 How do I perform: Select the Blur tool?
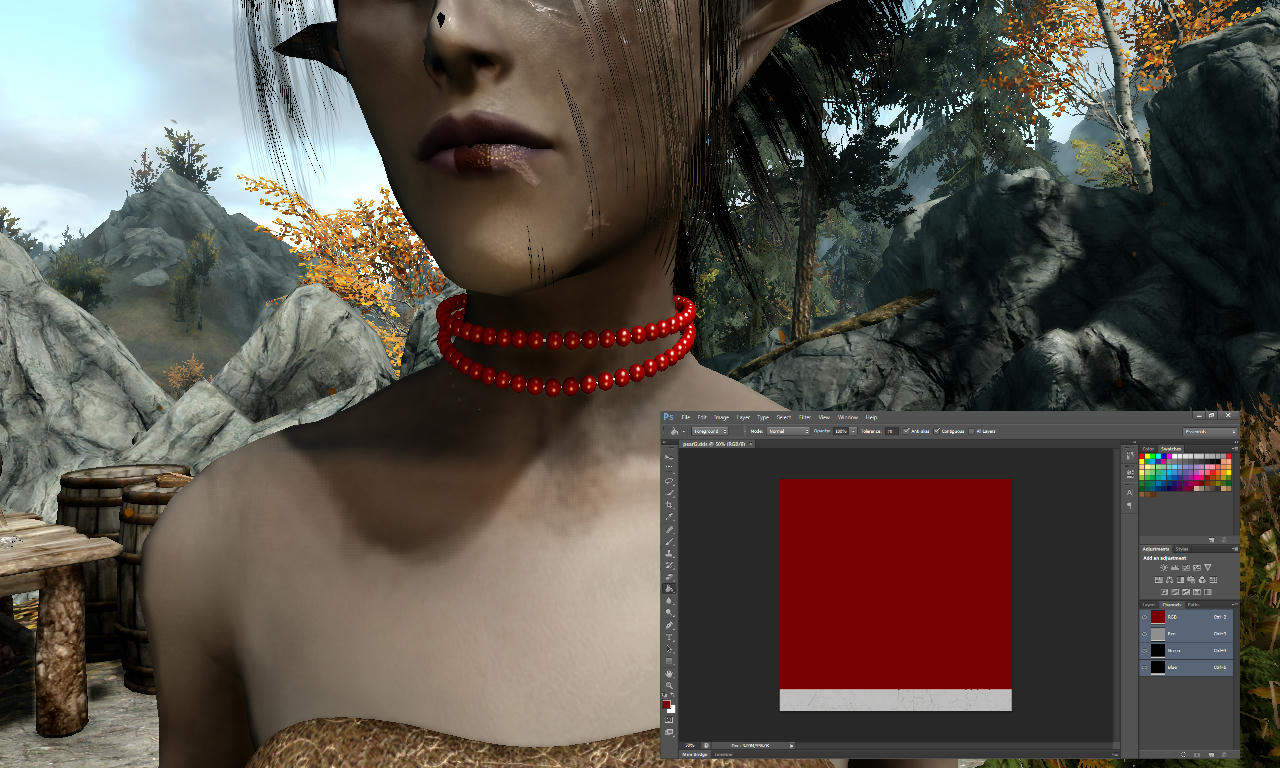669,601
